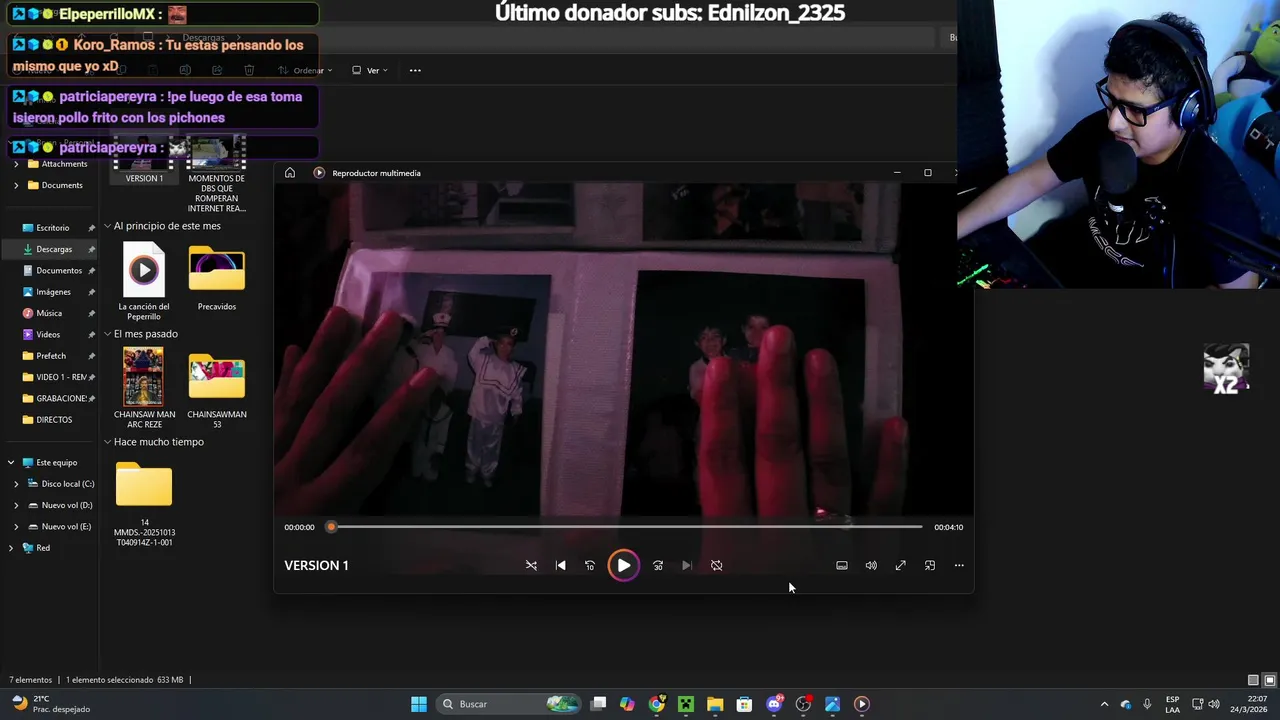Expand the Documents folder tree node
Viewport: 1280px width, 720px height.
[x=16, y=185]
